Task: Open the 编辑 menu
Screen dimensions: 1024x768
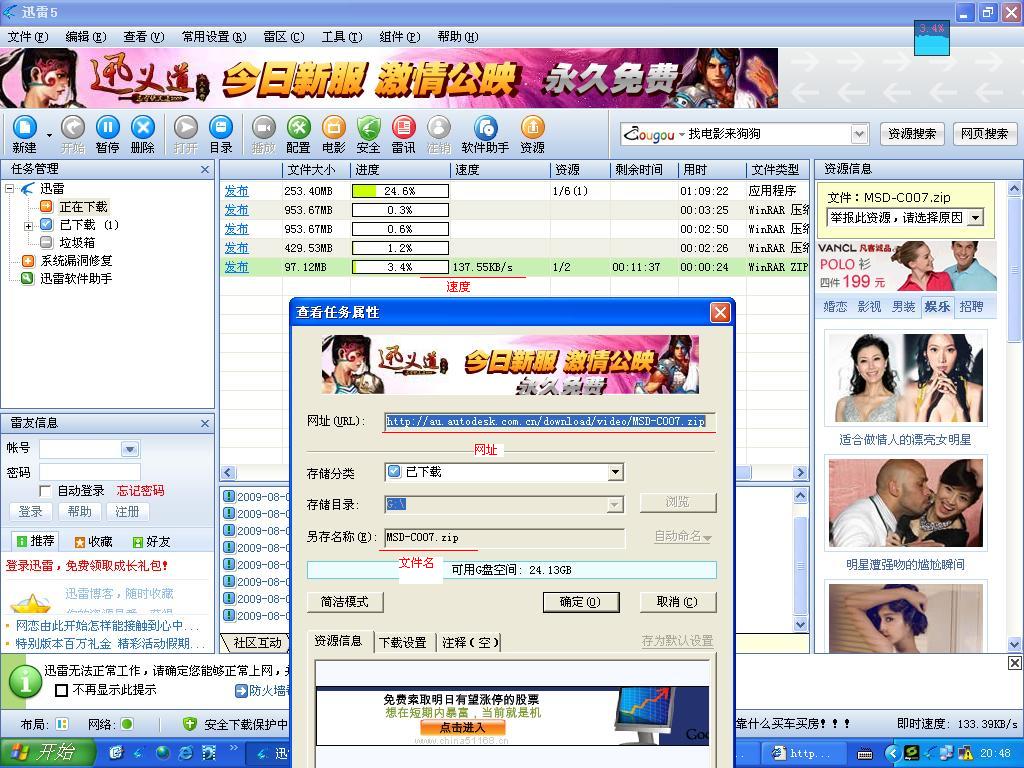Action: click(86, 37)
